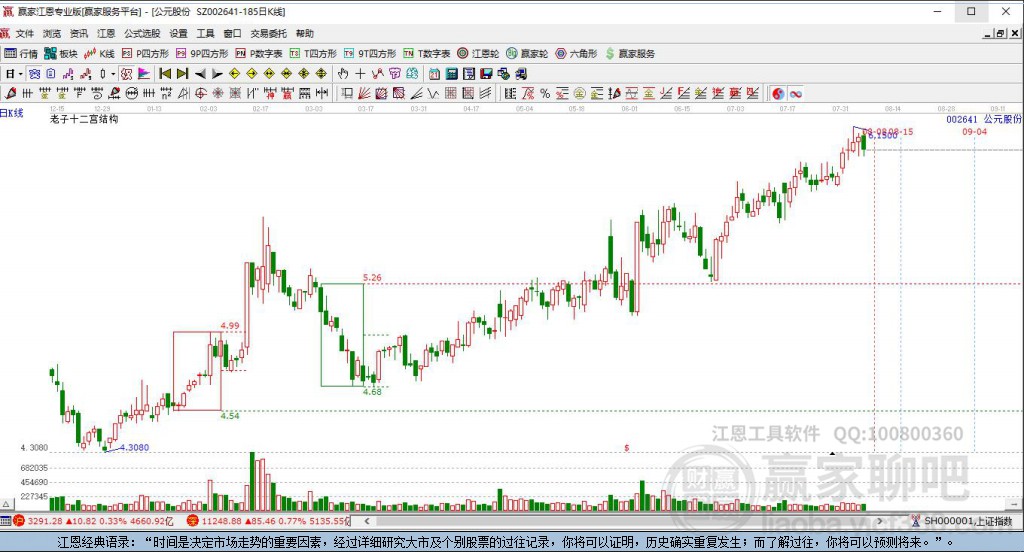The image size is (1024, 552).
Task: Open the 9T四方形 tool
Action: pyautogui.click(x=370, y=54)
